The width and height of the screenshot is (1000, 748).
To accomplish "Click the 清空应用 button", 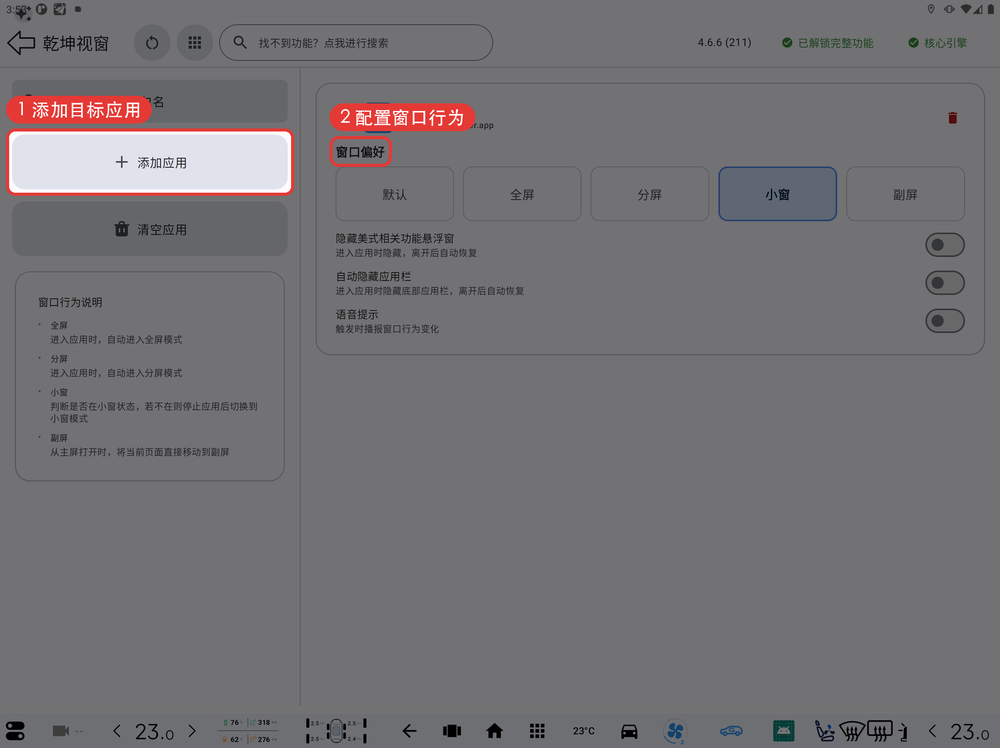I will click(150, 229).
